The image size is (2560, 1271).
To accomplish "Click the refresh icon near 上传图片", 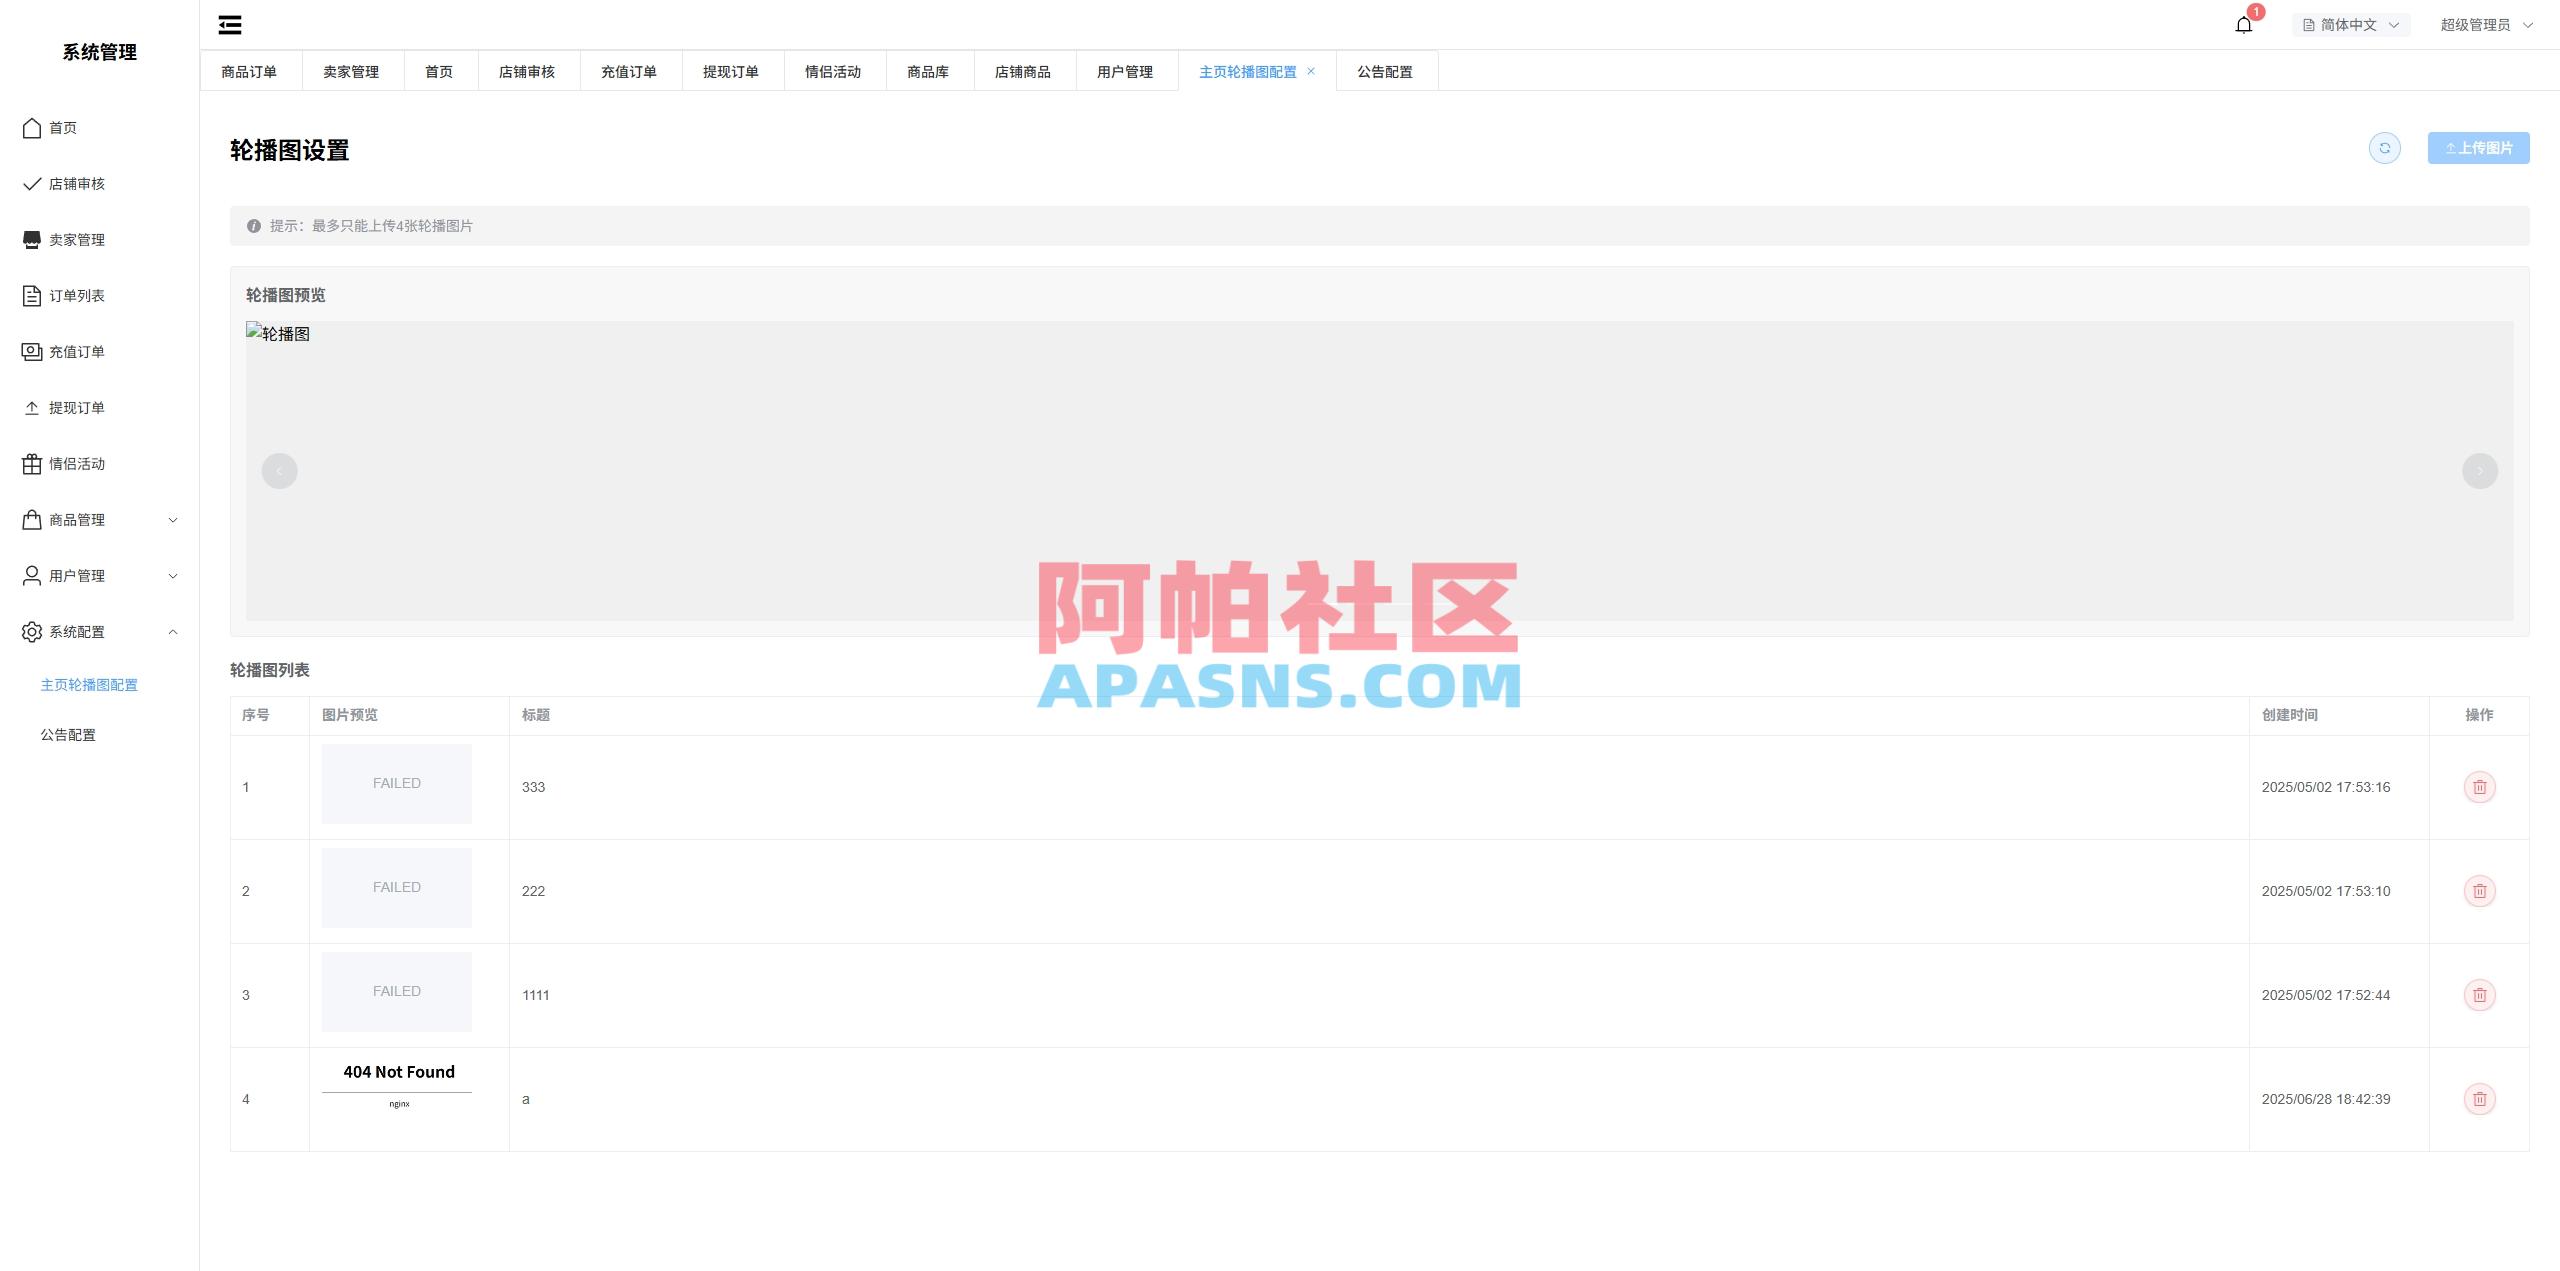I will point(2384,147).
